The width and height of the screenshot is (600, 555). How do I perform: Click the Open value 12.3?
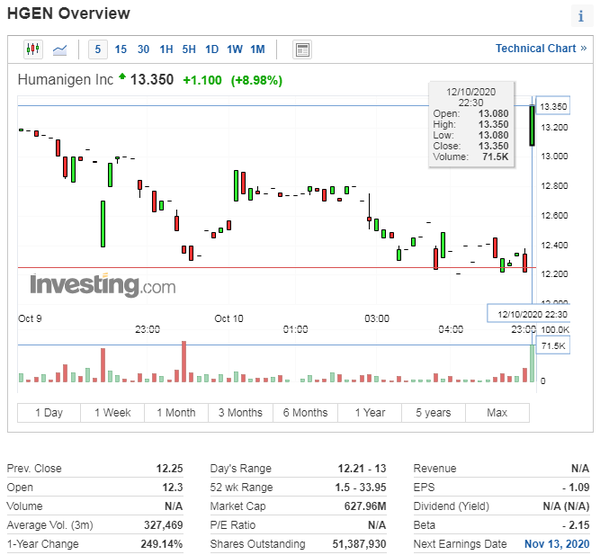[x=173, y=487]
